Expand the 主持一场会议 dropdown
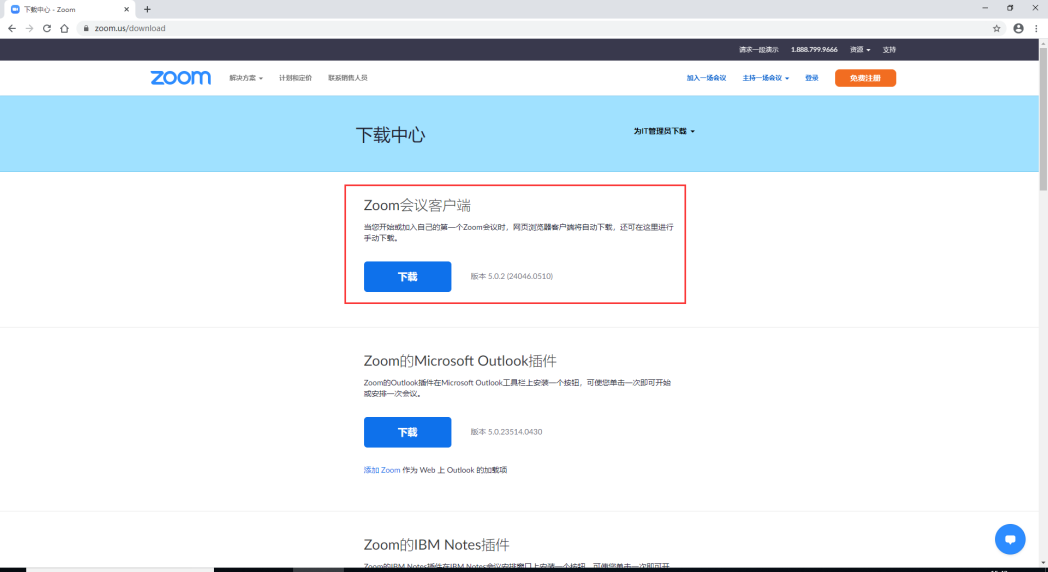 point(765,78)
